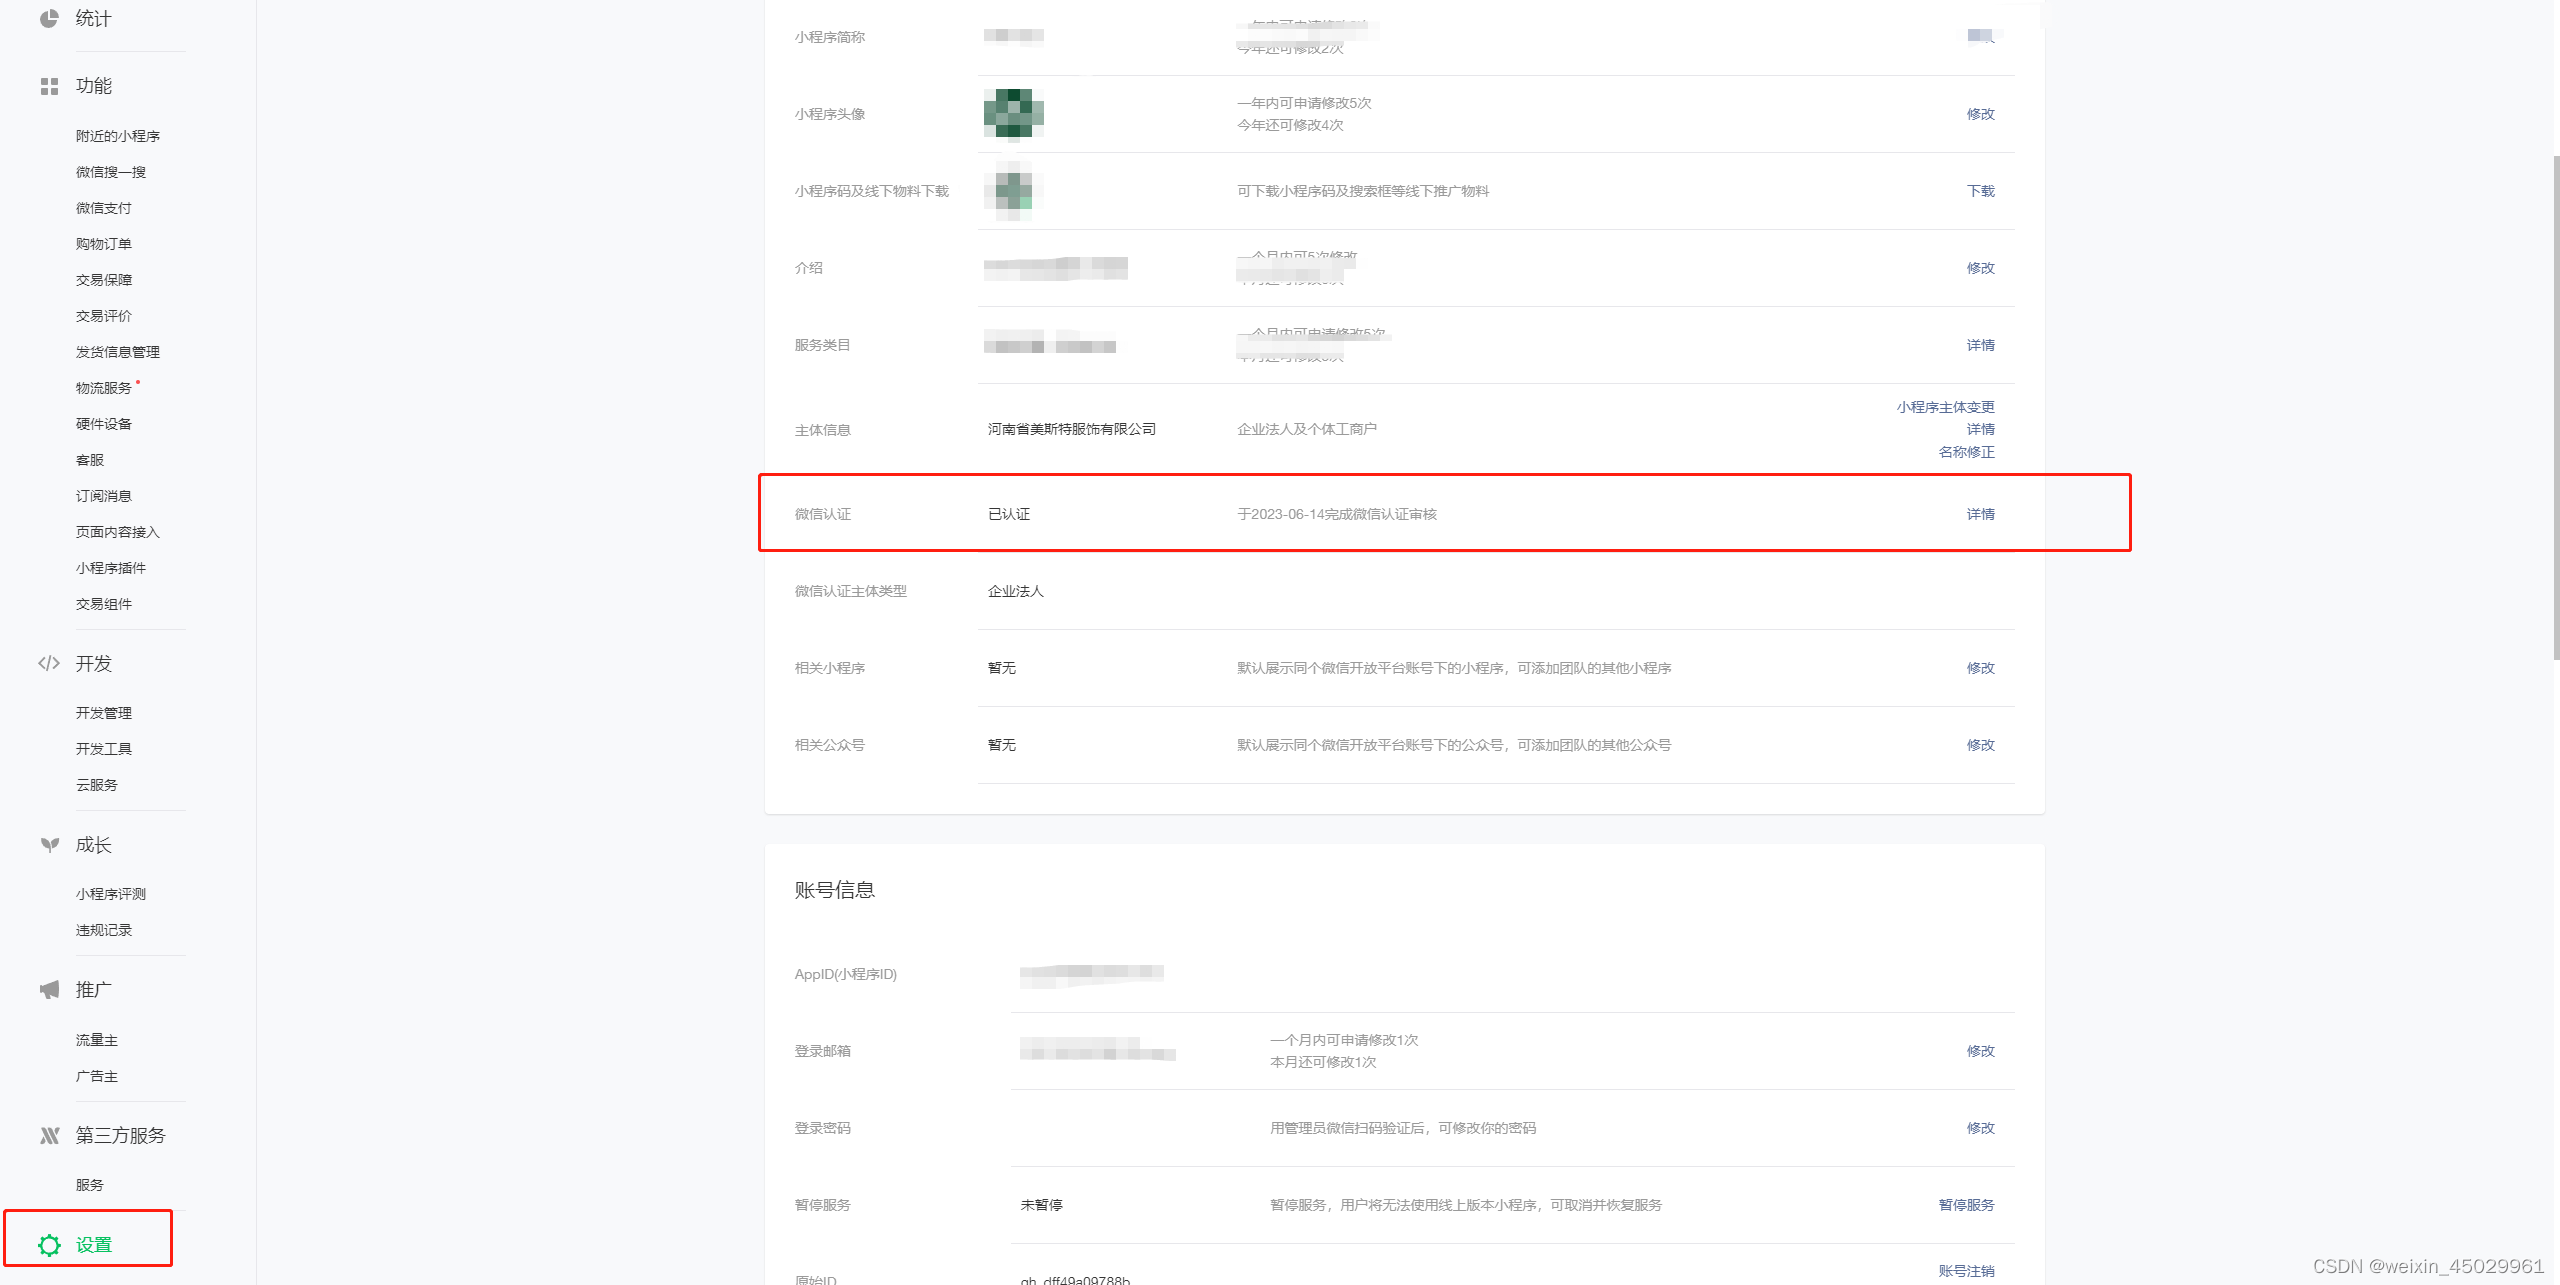The width and height of the screenshot is (2560, 1285).
Task: Open 订阅消息 from the sidebar
Action: (104, 496)
